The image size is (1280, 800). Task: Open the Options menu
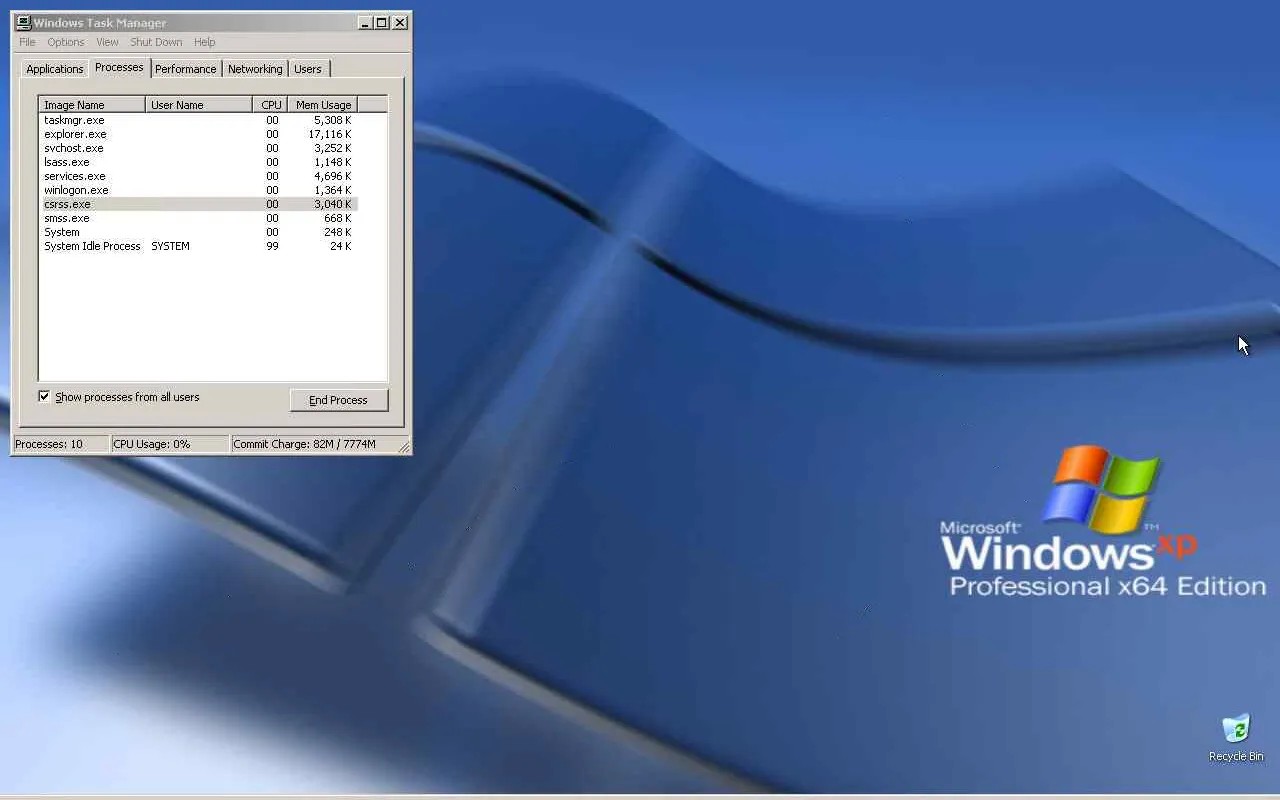click(66, 42)
